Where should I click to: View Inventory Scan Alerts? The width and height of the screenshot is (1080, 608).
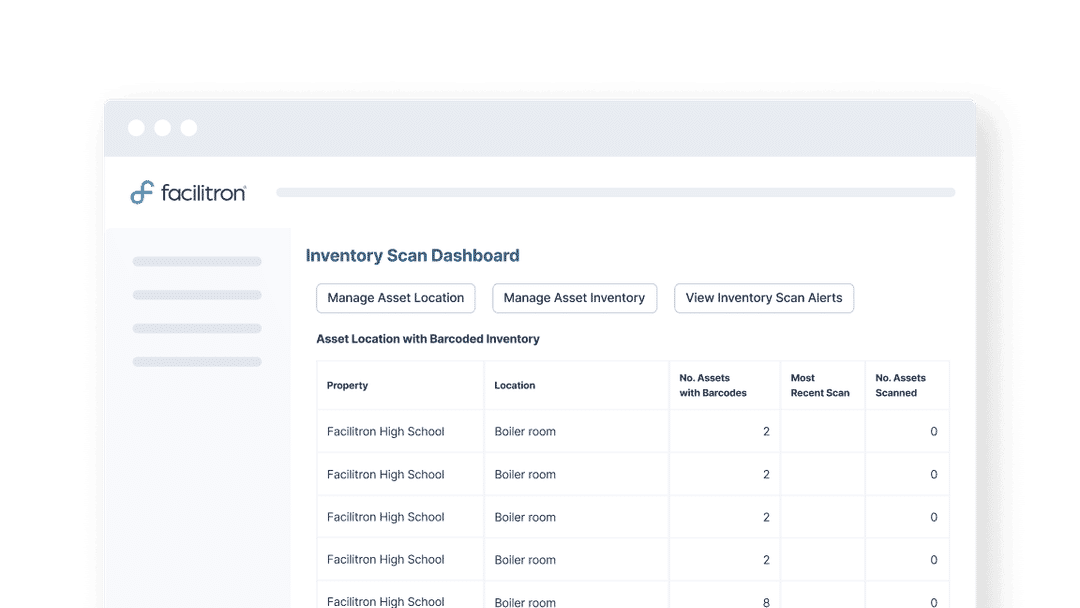tap(764, 298)
